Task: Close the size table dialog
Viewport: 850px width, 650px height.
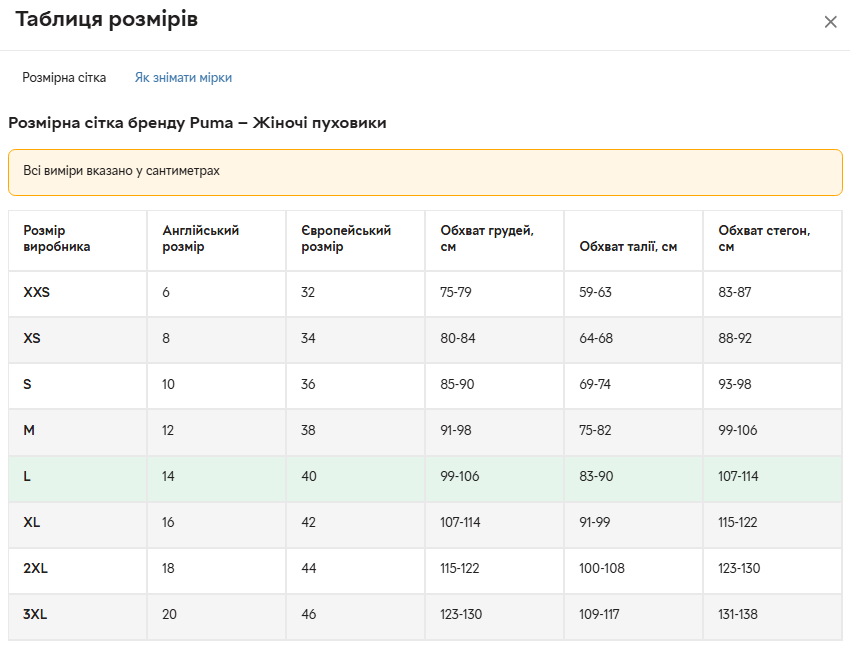Action: [x=830, y=22]
